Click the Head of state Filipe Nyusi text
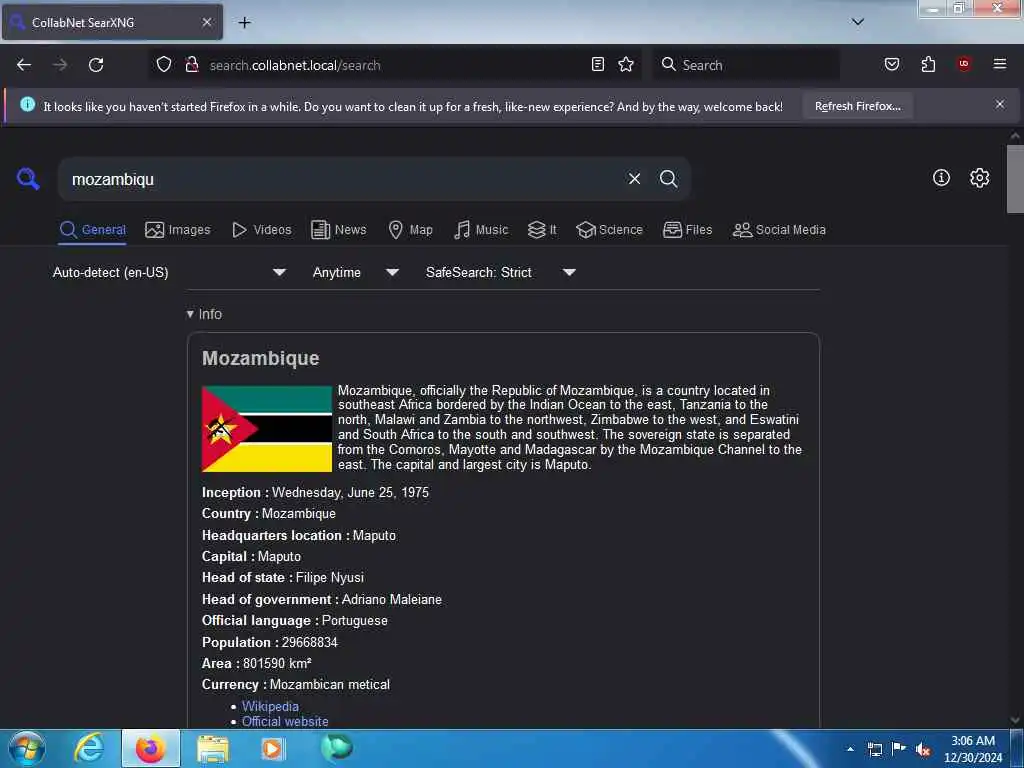This screenshot has height=768, width=1024. (x=282, y=577)
